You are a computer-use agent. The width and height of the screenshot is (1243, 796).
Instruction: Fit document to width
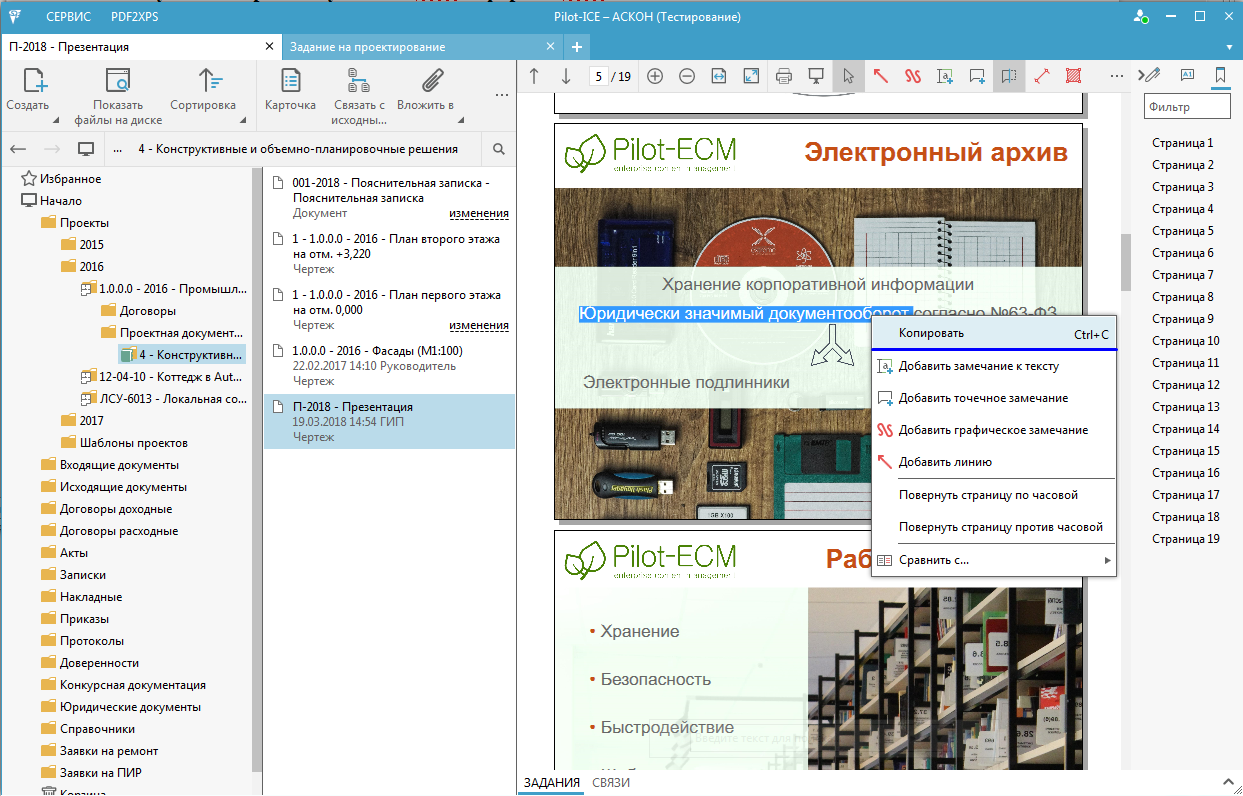[x=719, y=76]
